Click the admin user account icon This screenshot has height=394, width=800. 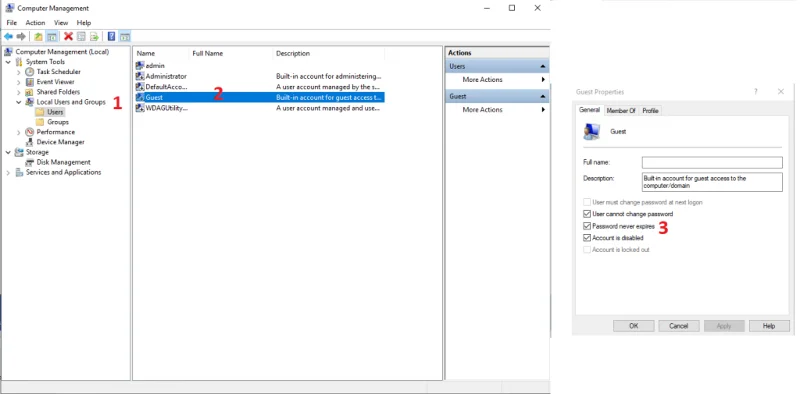pyautogui.click(x=140, y=66)
